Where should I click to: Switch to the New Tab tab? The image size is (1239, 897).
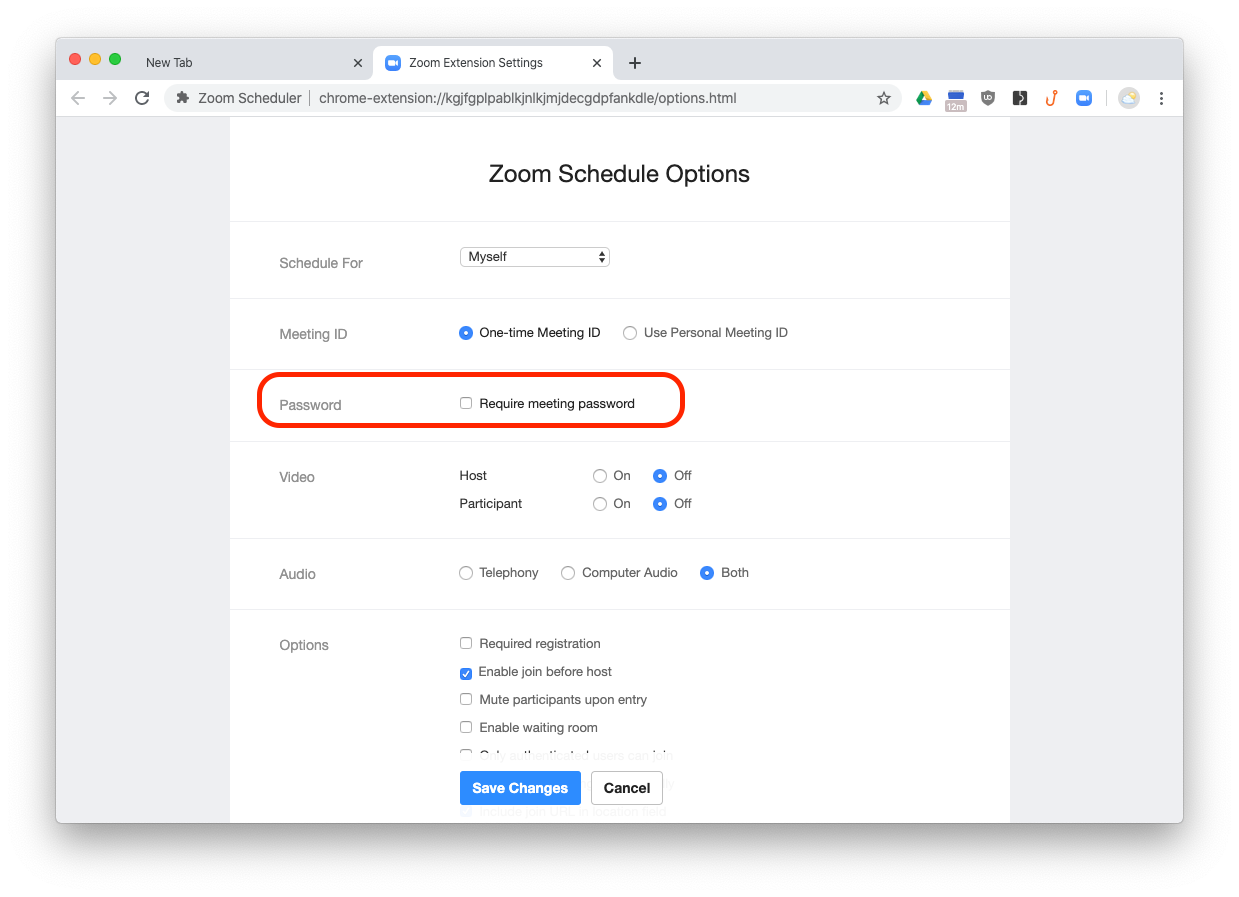pos(253,62)
